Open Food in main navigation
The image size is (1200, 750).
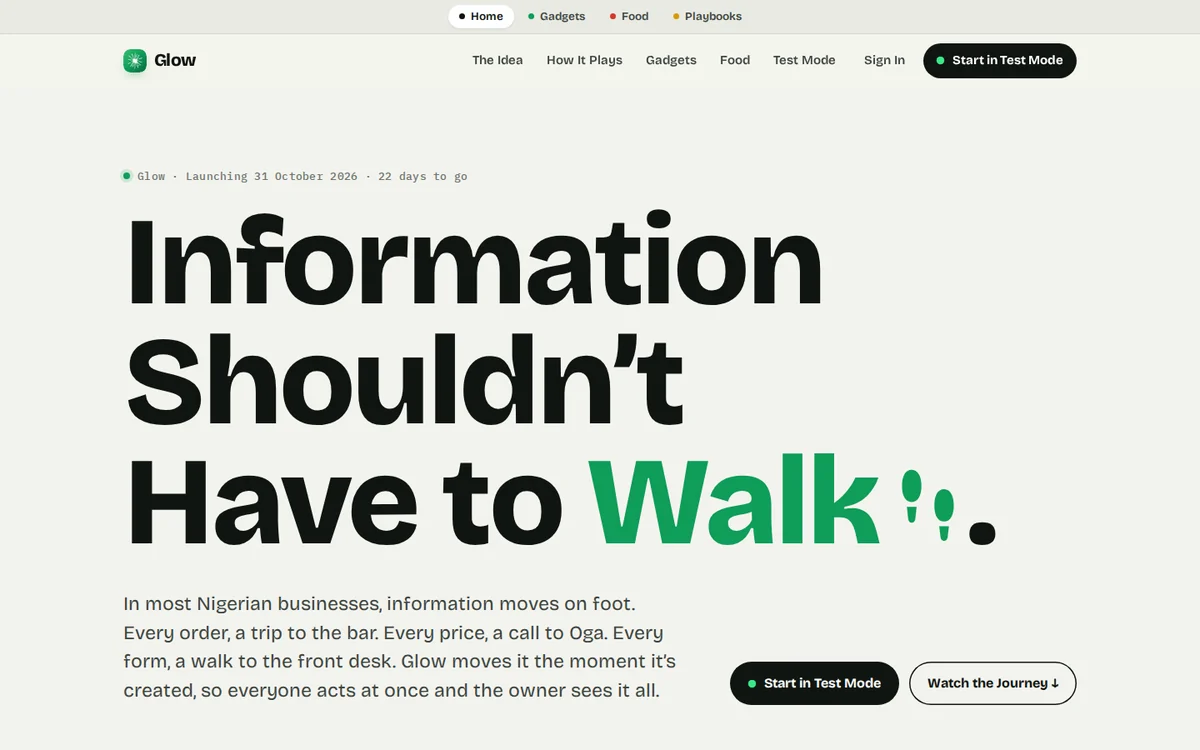pos(735,60)
